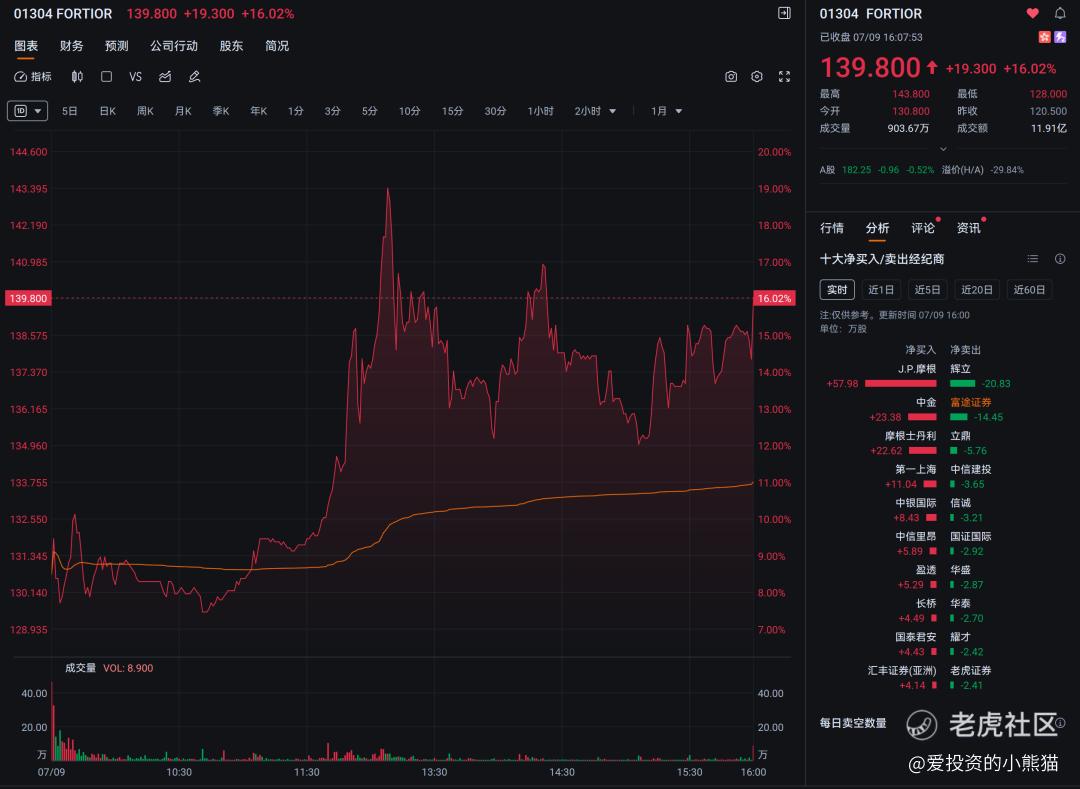Select the 年K timeframe
Screen dimensions: 1080x789
pyautogui.click(x=258, y=111)
